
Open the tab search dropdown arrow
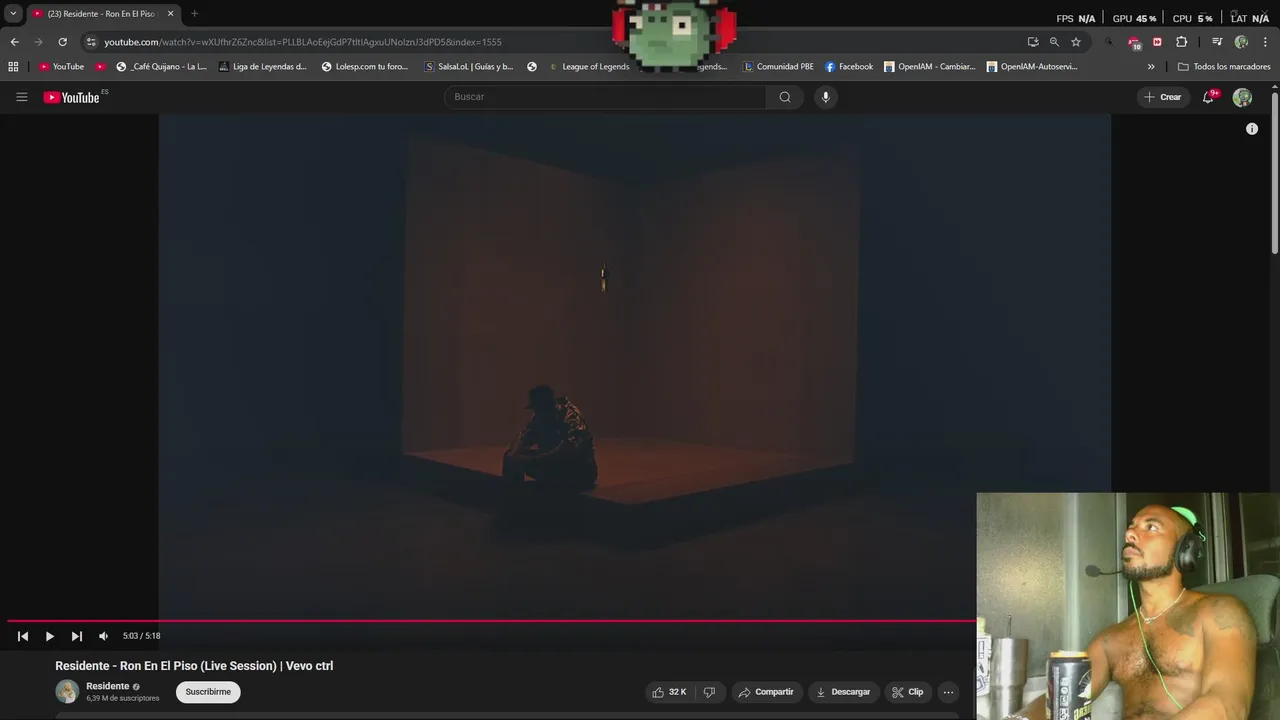[13, 14]
